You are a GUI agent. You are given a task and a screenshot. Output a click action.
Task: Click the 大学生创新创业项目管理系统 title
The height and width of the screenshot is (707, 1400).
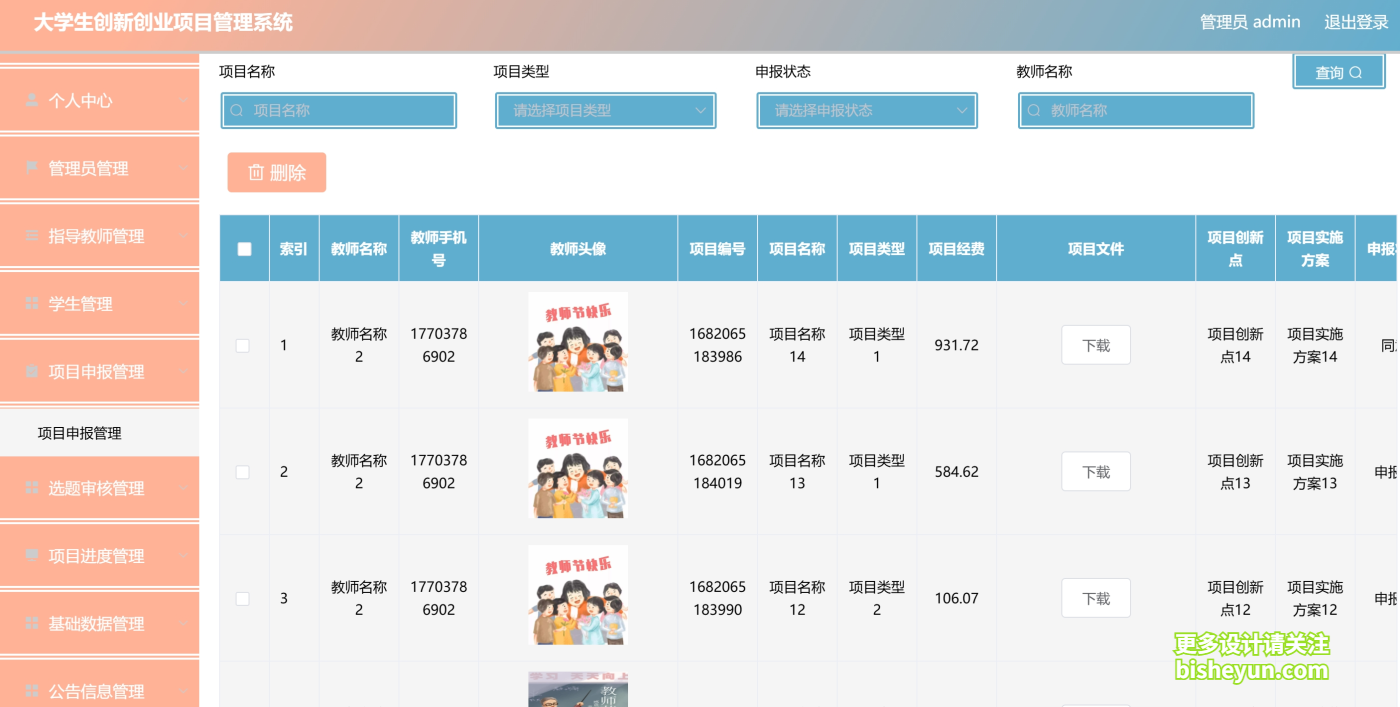(163, 22)
